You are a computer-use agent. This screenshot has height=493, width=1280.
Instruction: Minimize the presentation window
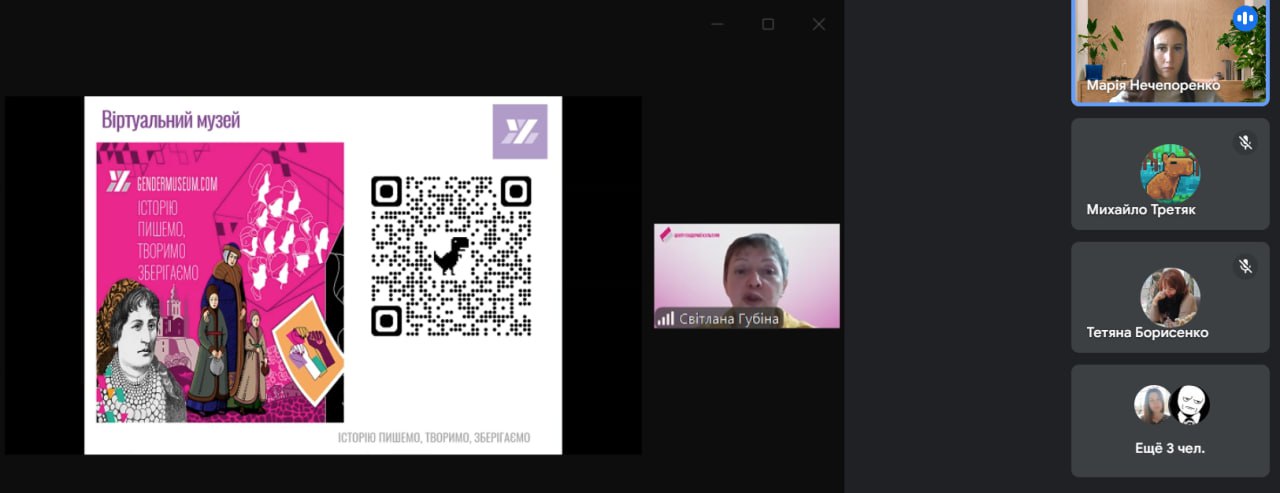pyautogui.click(x=717, y=24)
